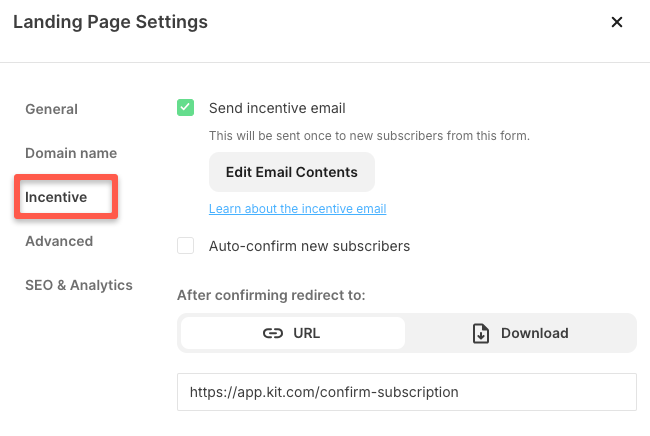Uncheck the Send incentive email checkbox
Image resolution: width=650 pixels, height=436 pixels.
point(186,108)
